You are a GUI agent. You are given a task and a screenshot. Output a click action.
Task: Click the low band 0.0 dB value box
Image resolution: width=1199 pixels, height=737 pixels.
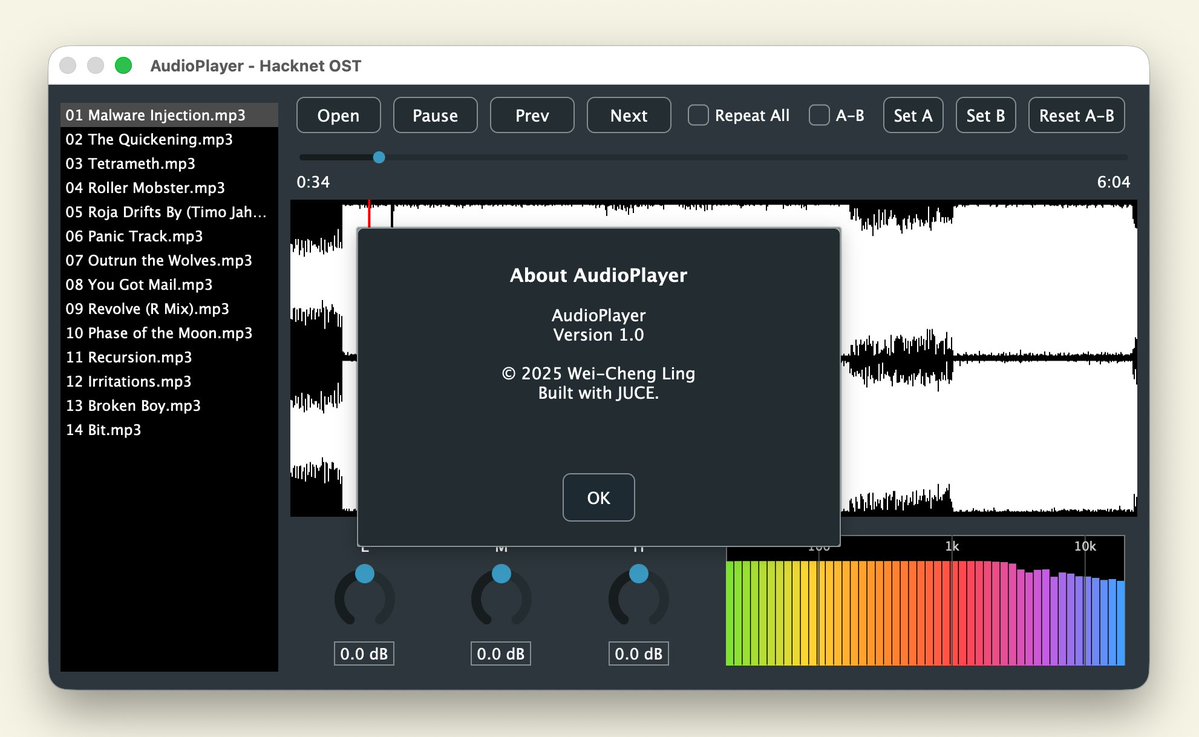(364, 654)
